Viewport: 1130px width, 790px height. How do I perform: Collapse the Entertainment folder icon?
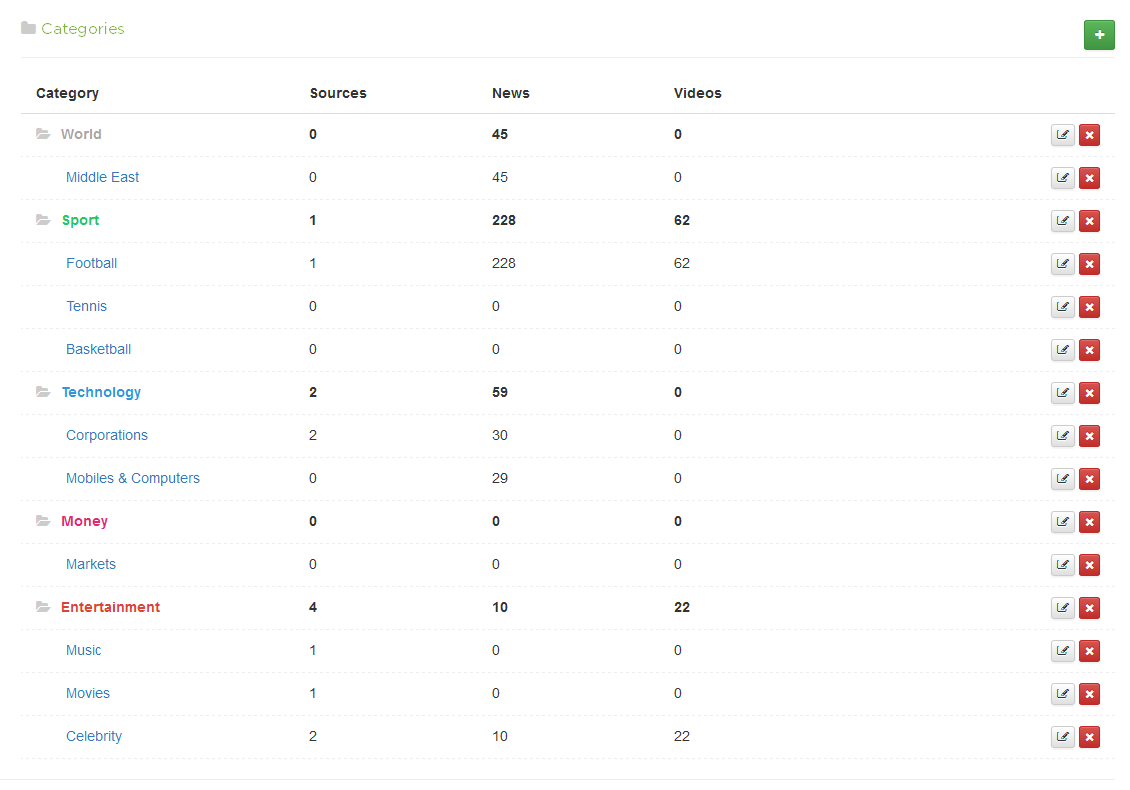pos(43,607)
